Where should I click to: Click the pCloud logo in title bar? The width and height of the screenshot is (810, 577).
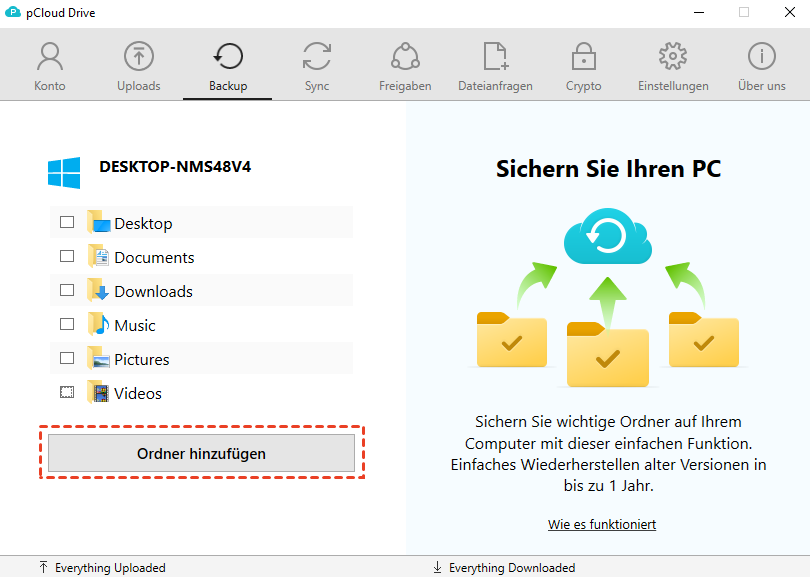[12, 12]
